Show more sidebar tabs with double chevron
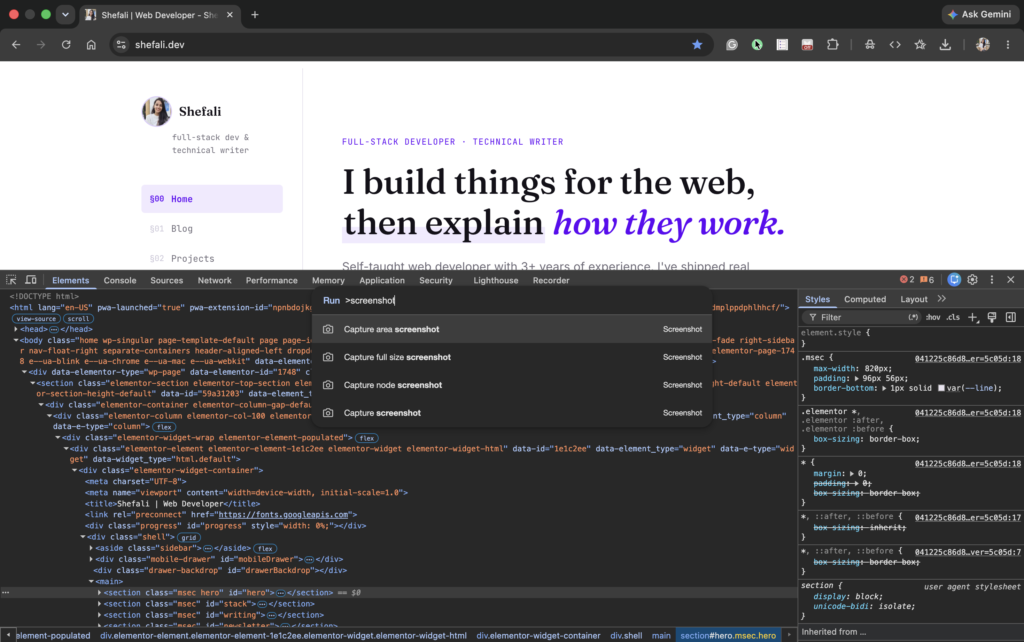 (x=941, y=298)
